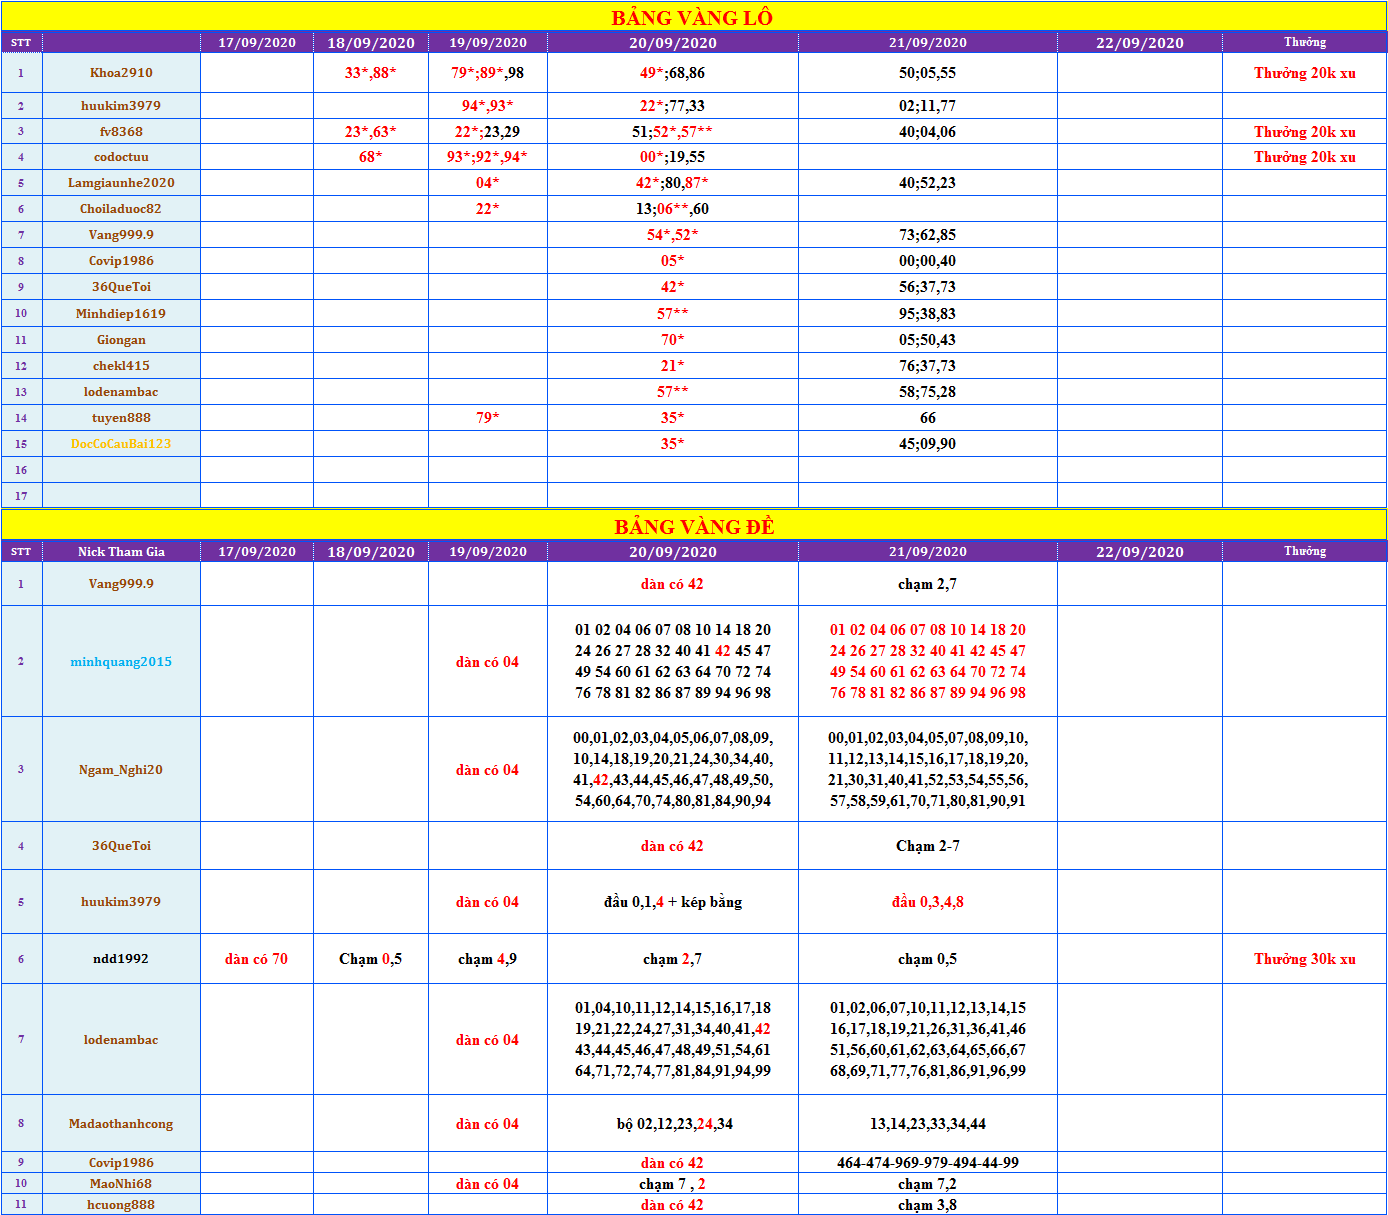Screen dimensions: 1388x1215
Task: Click the cell '49*;68,86'
Action: click(x=673, y=73)
